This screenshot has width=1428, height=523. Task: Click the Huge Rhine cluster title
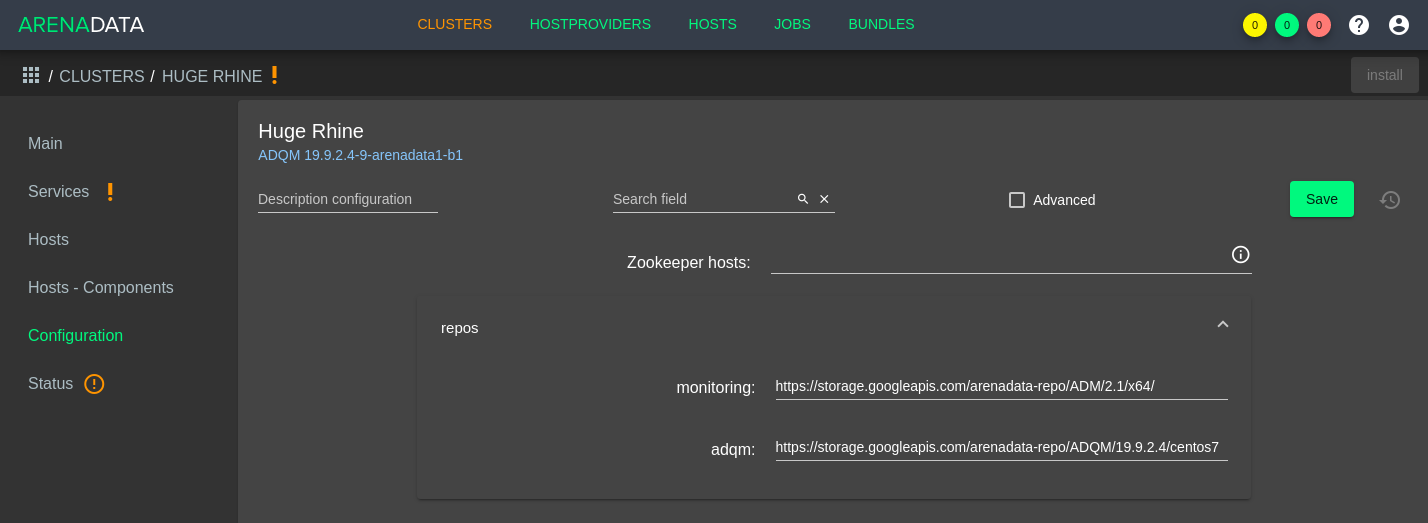[x=311, y=131]
